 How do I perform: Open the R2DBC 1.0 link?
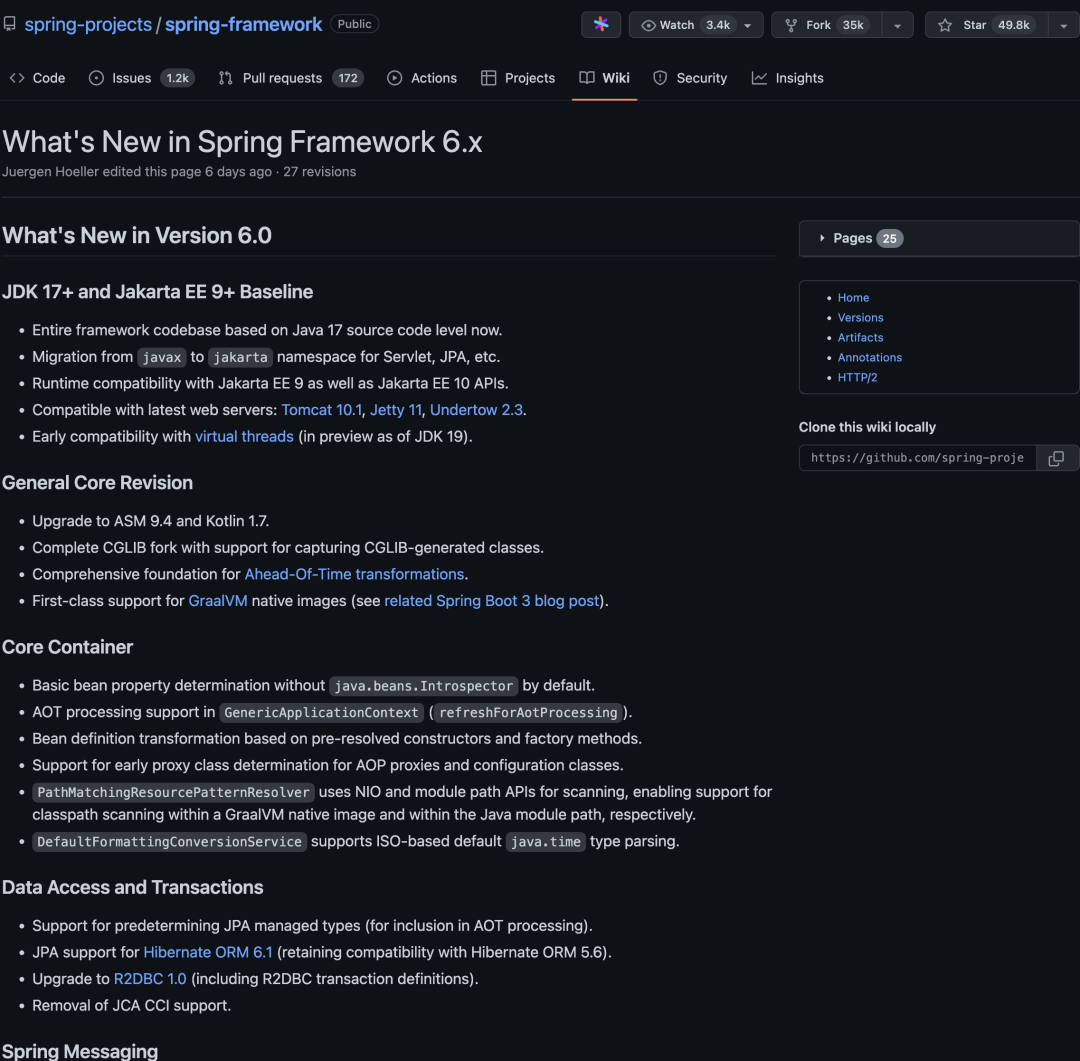tap(150, 979)
